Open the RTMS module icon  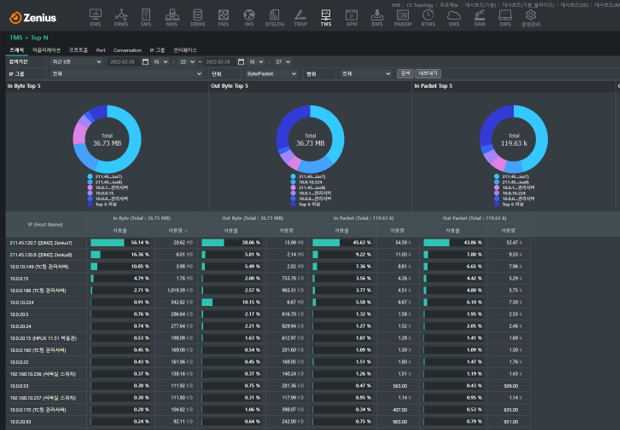tap(428, 16)
